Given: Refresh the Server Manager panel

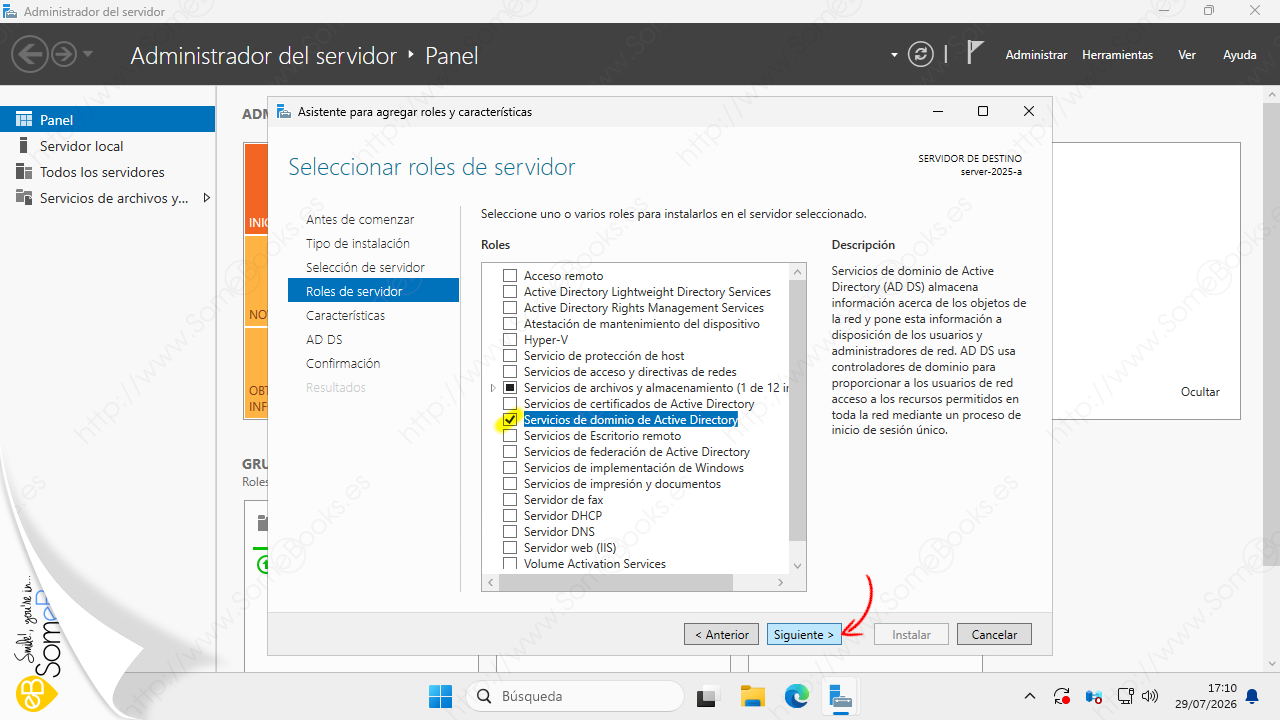Looking at the screenshot, I should click(920, 55).
